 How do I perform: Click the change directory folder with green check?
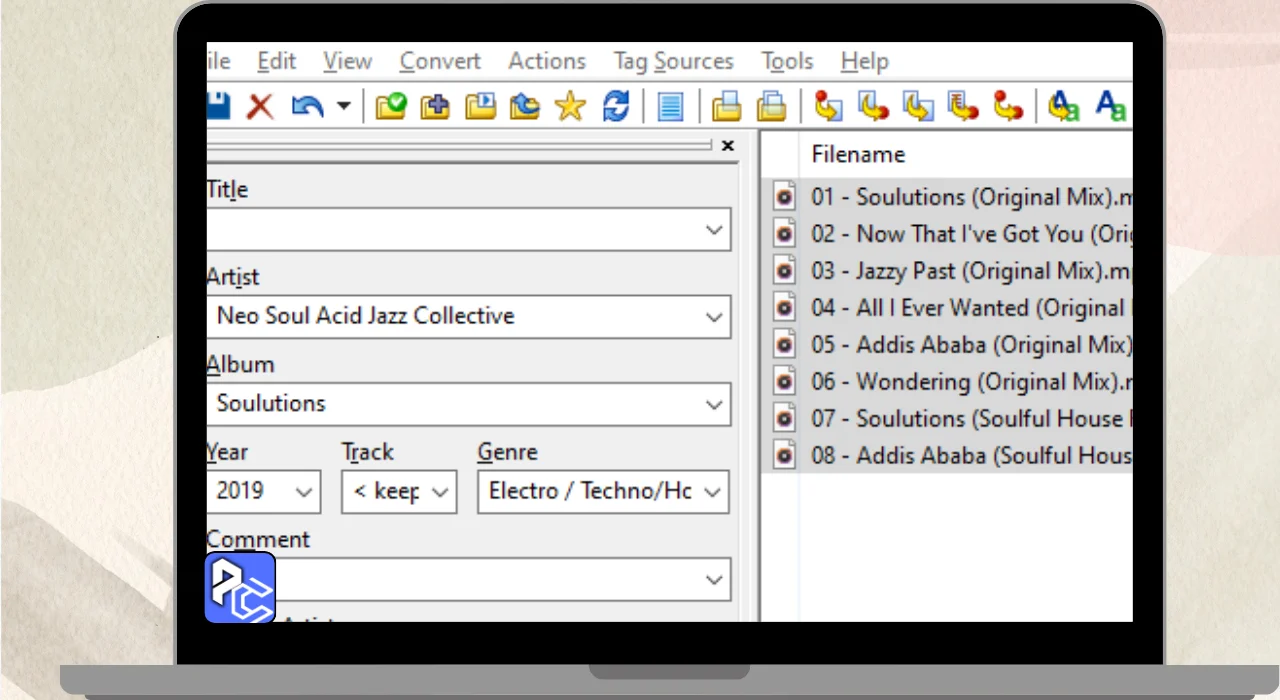pos(390,106)
